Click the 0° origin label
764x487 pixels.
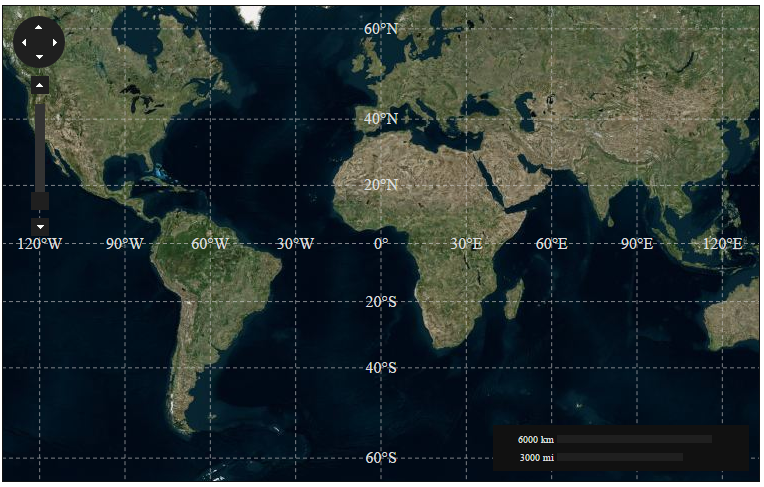coord(381,243)
